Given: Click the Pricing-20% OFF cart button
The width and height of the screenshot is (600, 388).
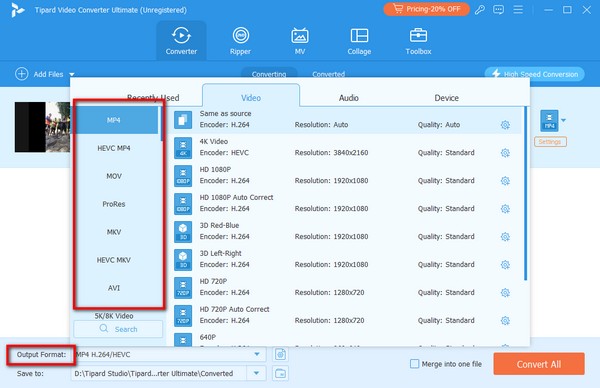Looking at the screenshot, I should click(426, 9).
